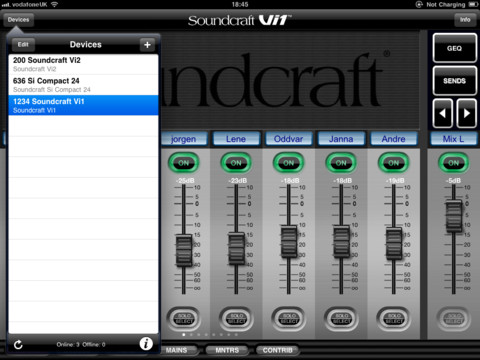Screen dimensions: 480x360
Task: Toggle ON button for Lene channel
Action: (x=236, y=163)
